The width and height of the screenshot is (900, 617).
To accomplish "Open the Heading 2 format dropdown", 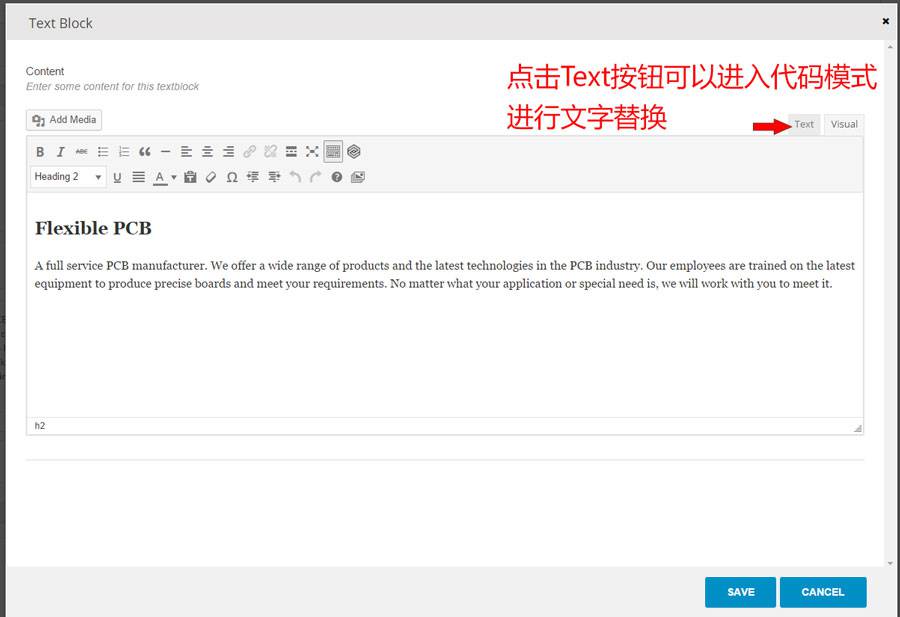I will [x=68, y=177].
